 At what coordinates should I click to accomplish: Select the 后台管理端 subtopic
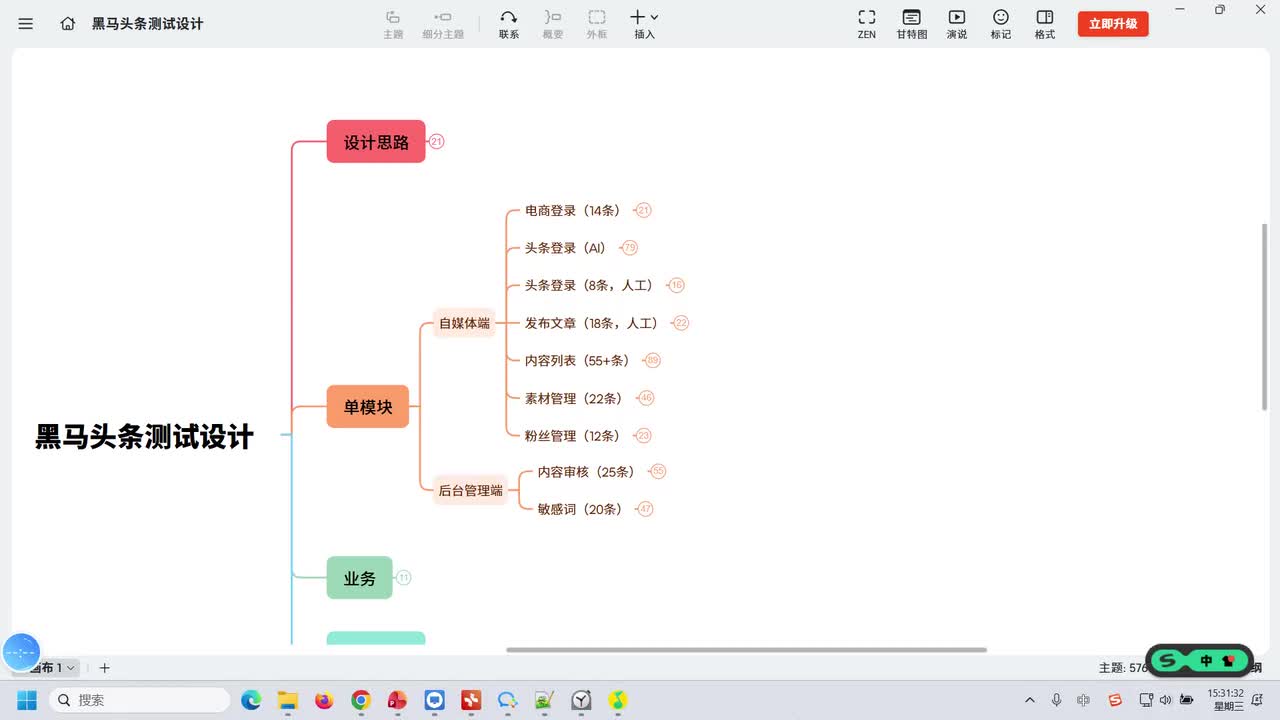point(471,490)
